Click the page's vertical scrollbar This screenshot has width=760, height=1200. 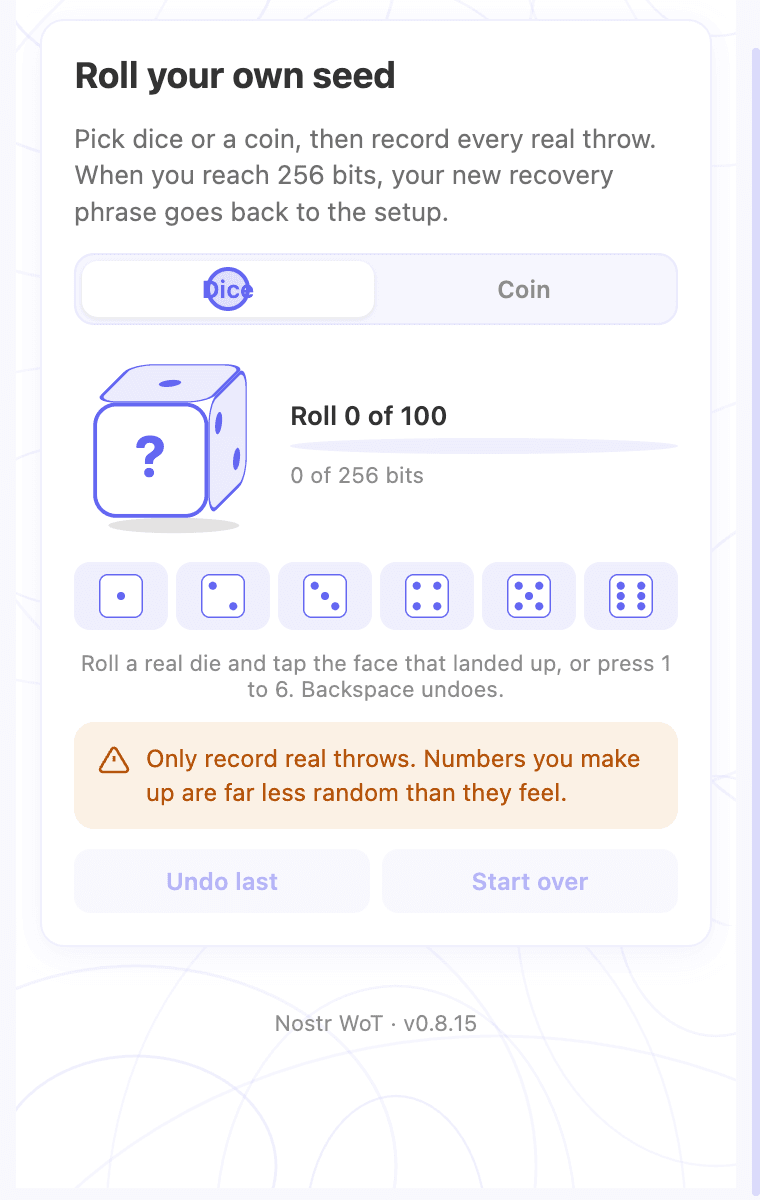(x=755, y=600)
